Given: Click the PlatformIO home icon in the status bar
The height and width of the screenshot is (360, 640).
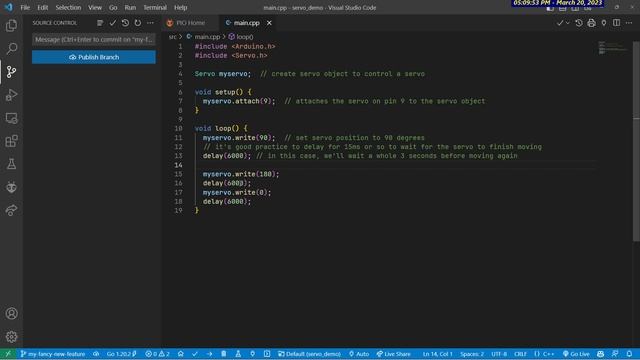Looking at the screenshot, I should coord(180,354).
